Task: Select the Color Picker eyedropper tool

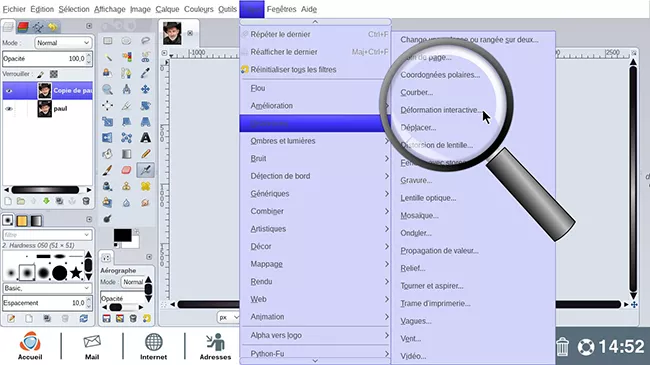Action: [x=145, y=73]
